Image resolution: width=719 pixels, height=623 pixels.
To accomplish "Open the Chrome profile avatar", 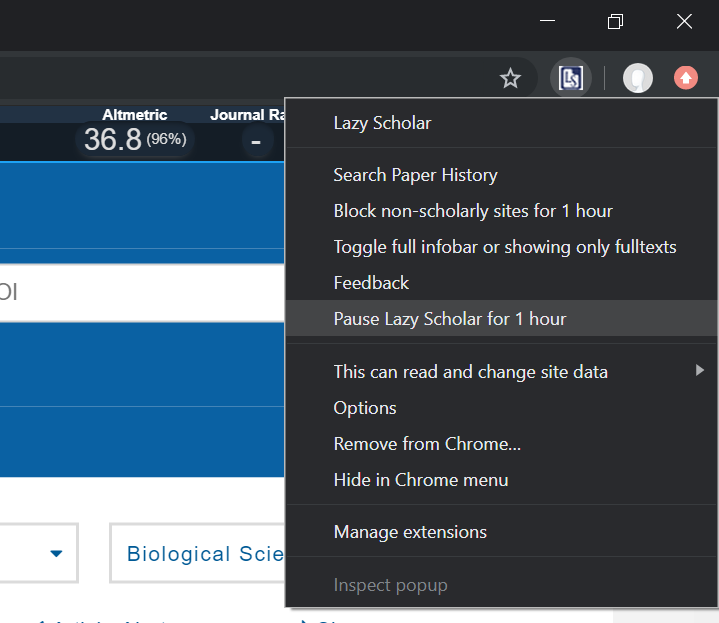I will [637, 78].
